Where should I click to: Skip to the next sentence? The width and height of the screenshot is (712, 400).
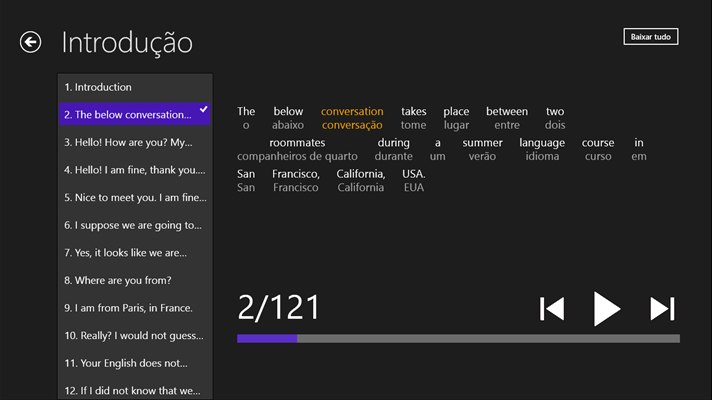[x=662, y=309]
